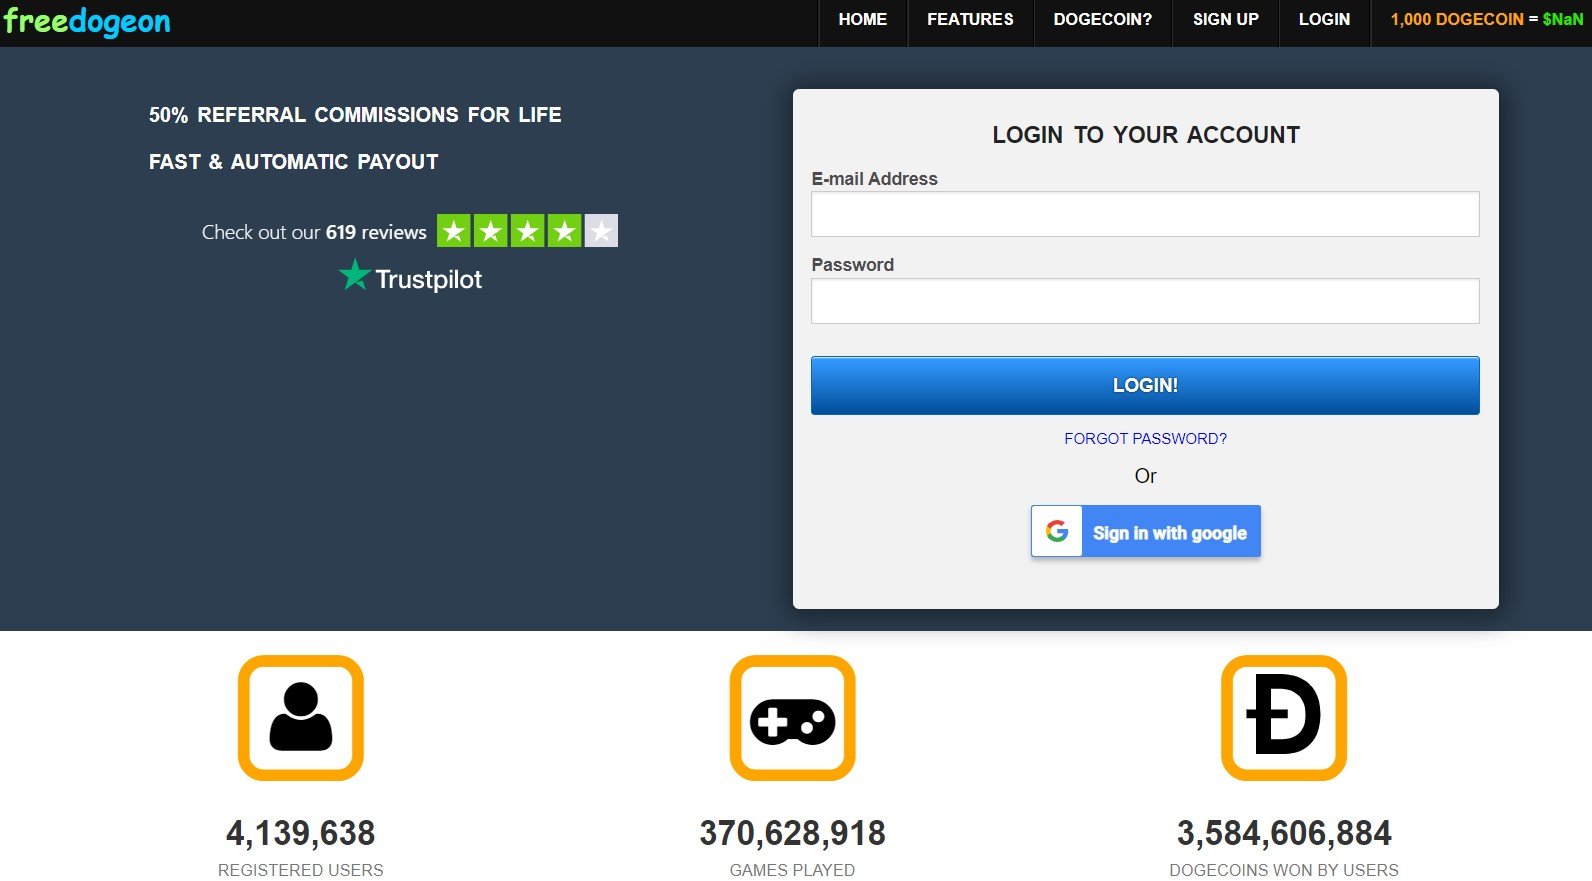The width and height of the screenshot is (1592, 881).
Task: Click the LOGIN TO YOUR ACCOUNT heading
Action: [1146, 135]
